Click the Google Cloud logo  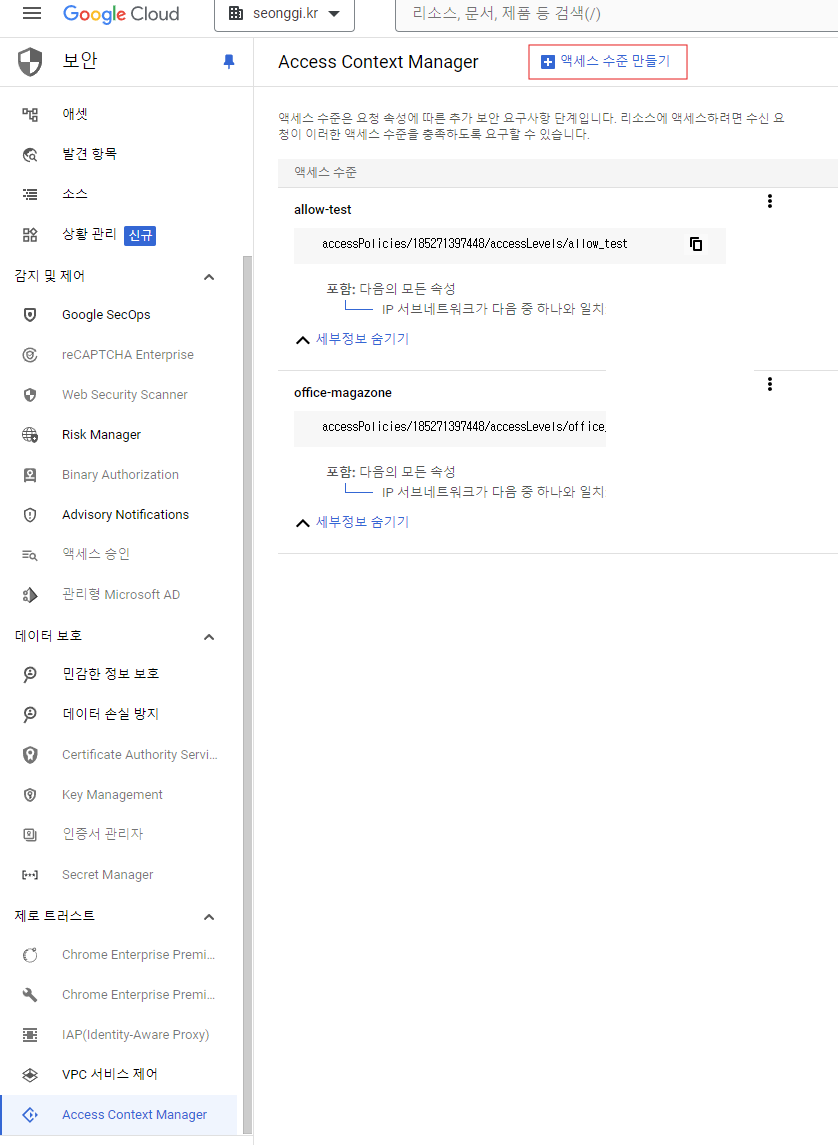pos(121,14)
